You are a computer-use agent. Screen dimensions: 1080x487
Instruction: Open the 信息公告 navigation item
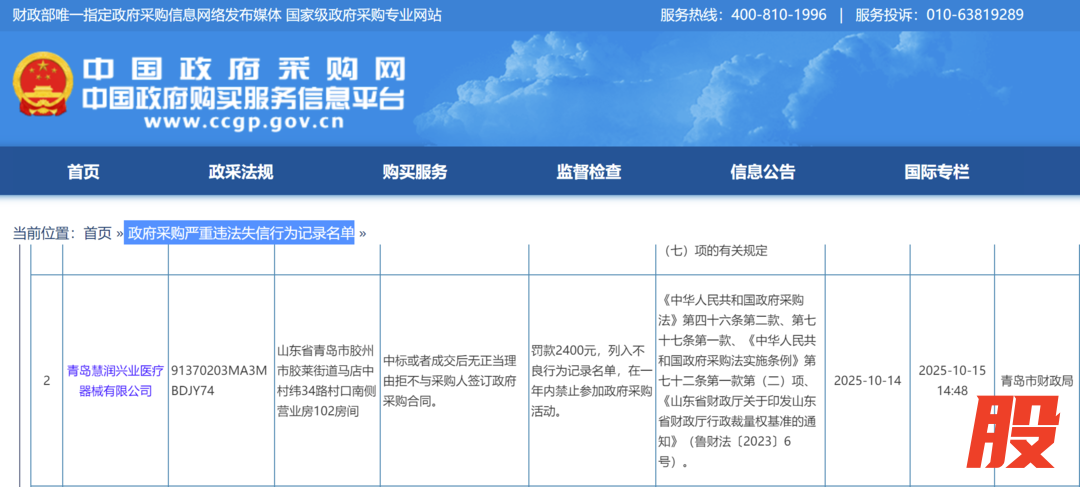tap(762, 171)
